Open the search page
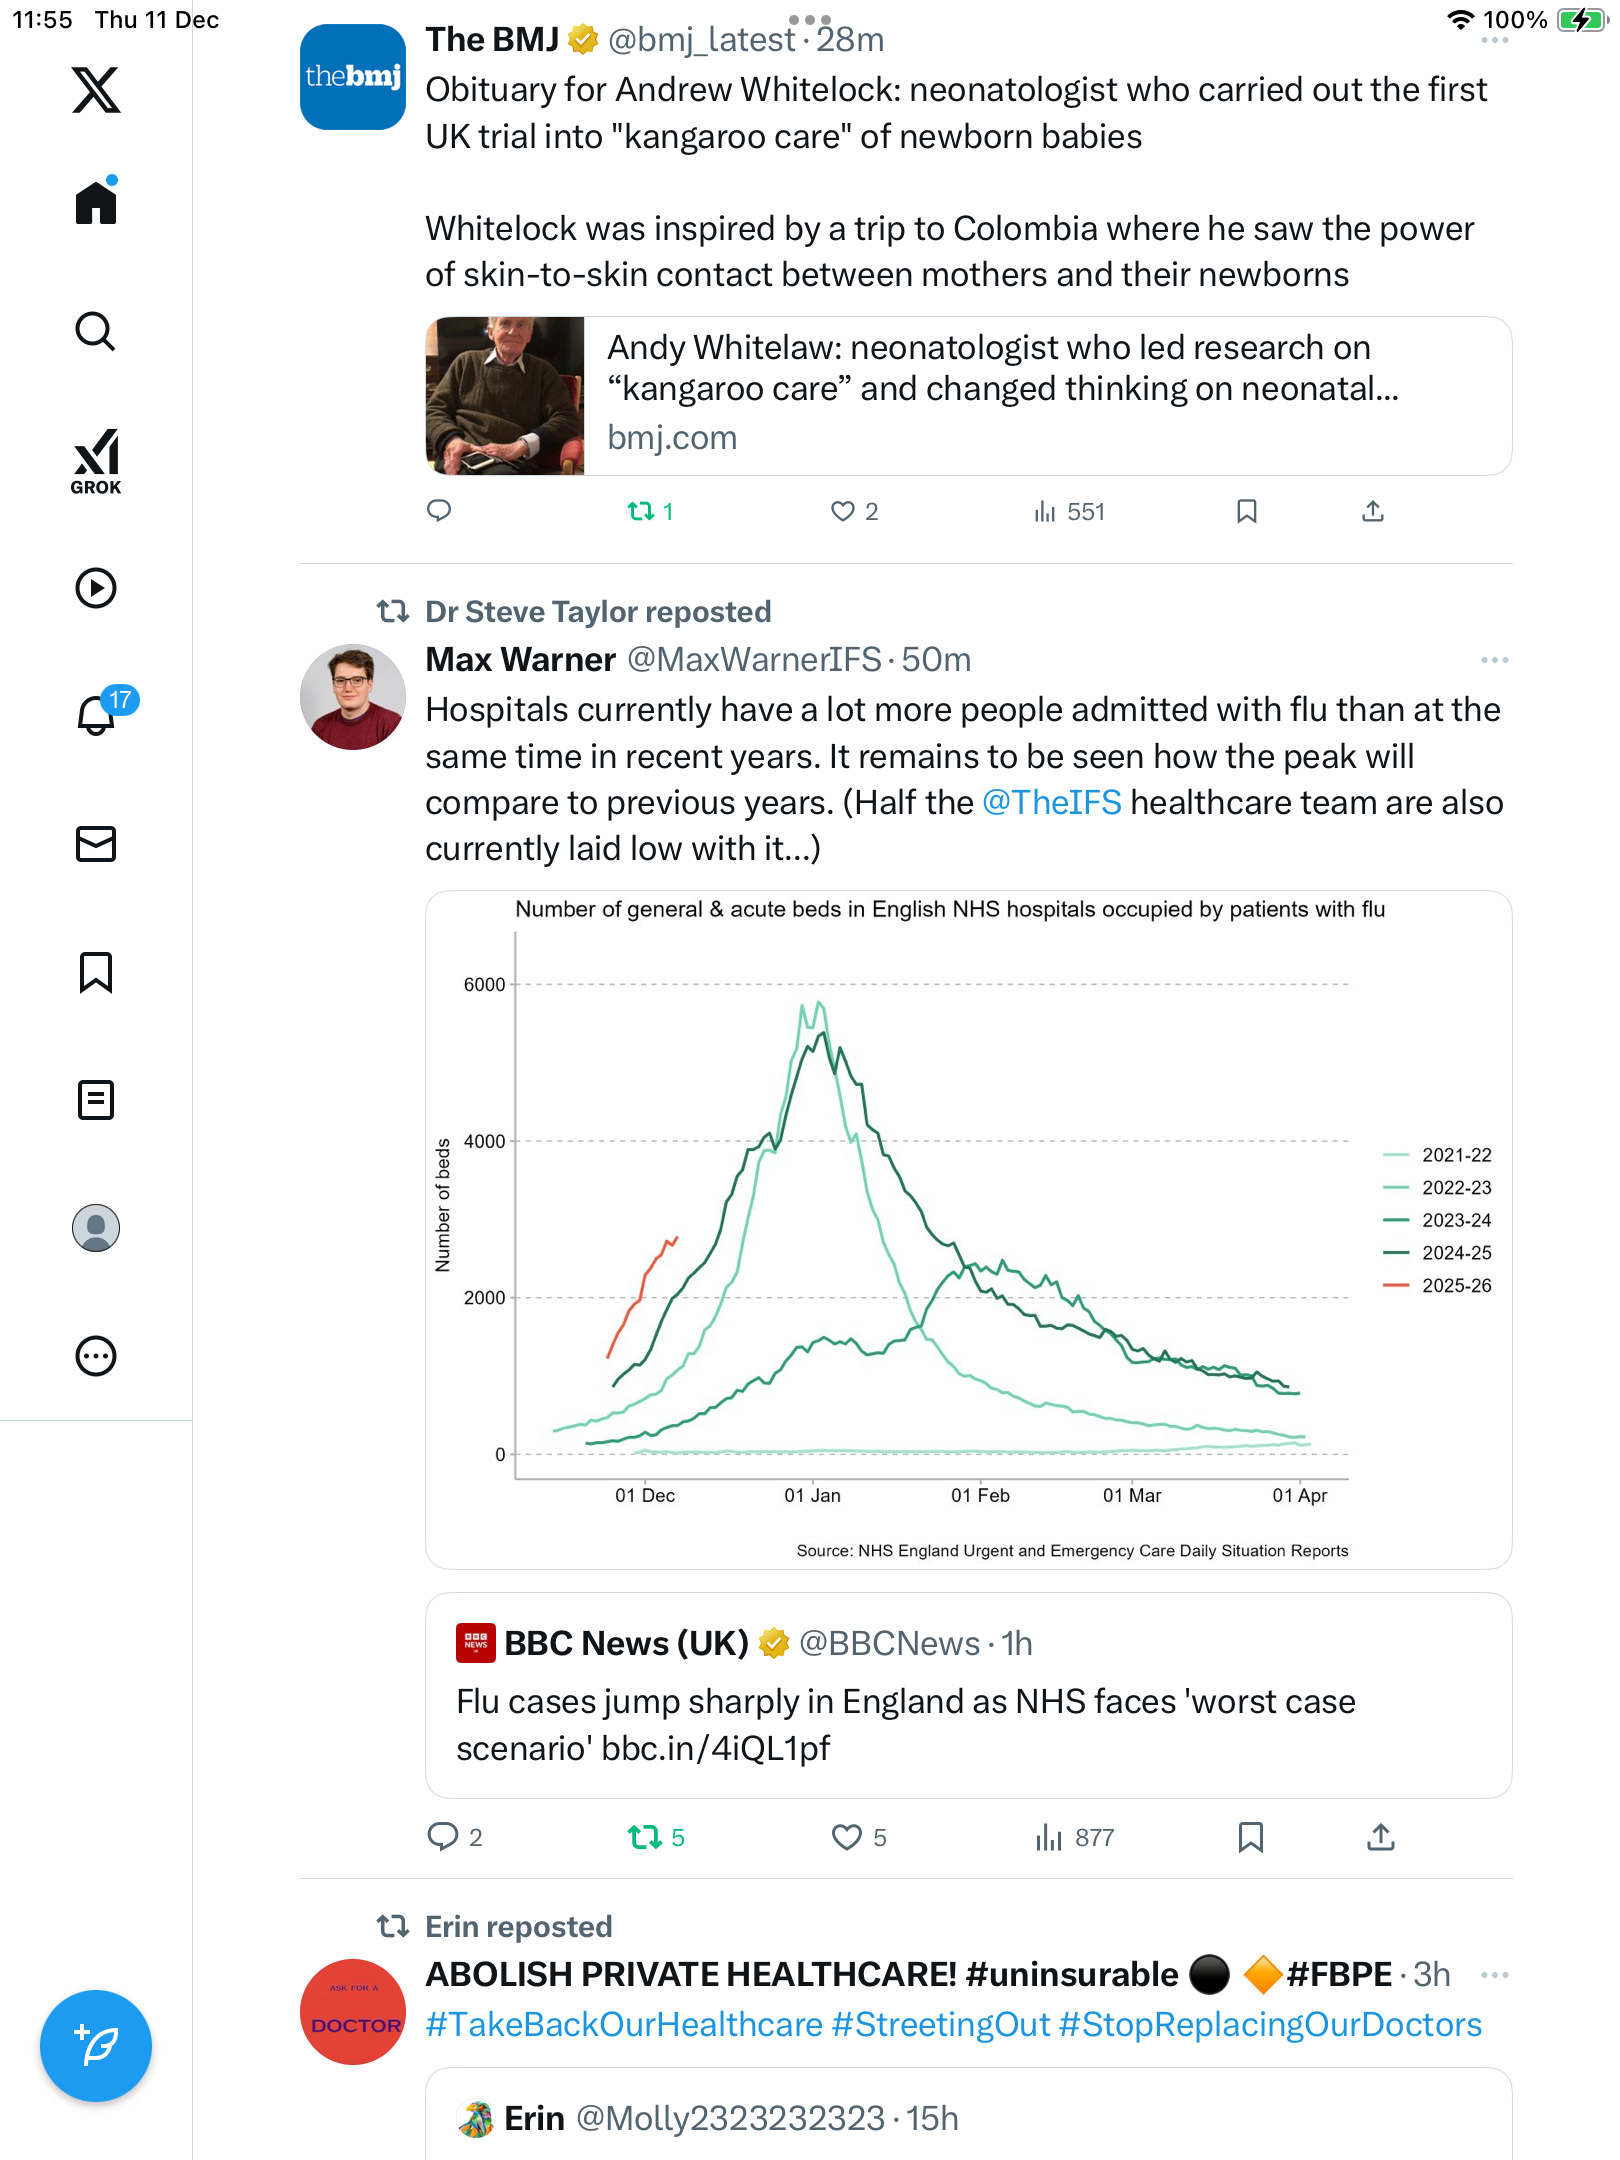 coord(96,331)
